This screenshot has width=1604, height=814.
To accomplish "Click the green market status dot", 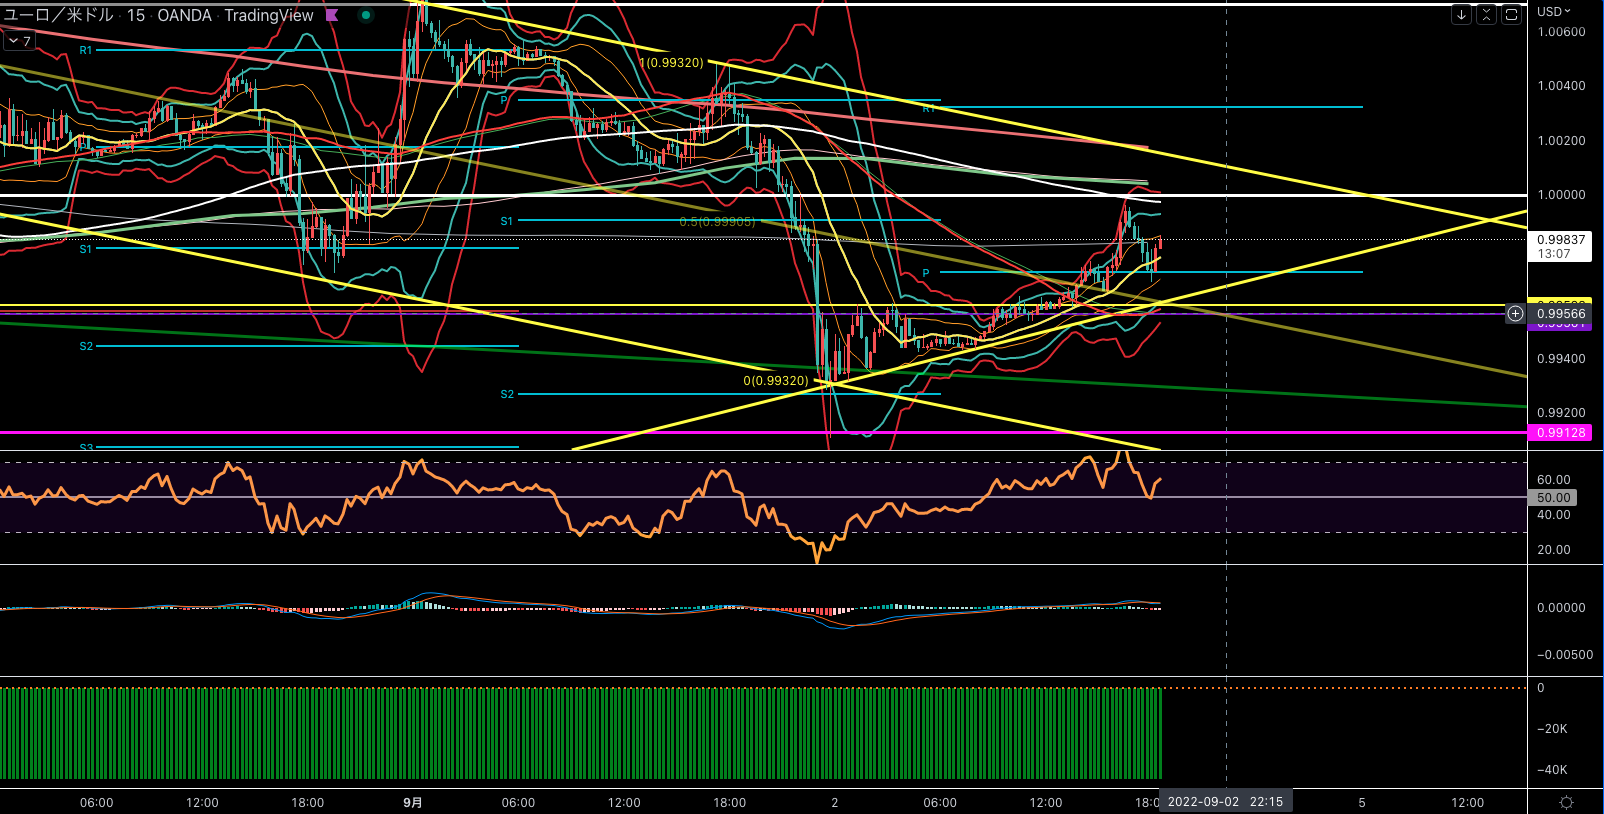I will tap(366, 15).
